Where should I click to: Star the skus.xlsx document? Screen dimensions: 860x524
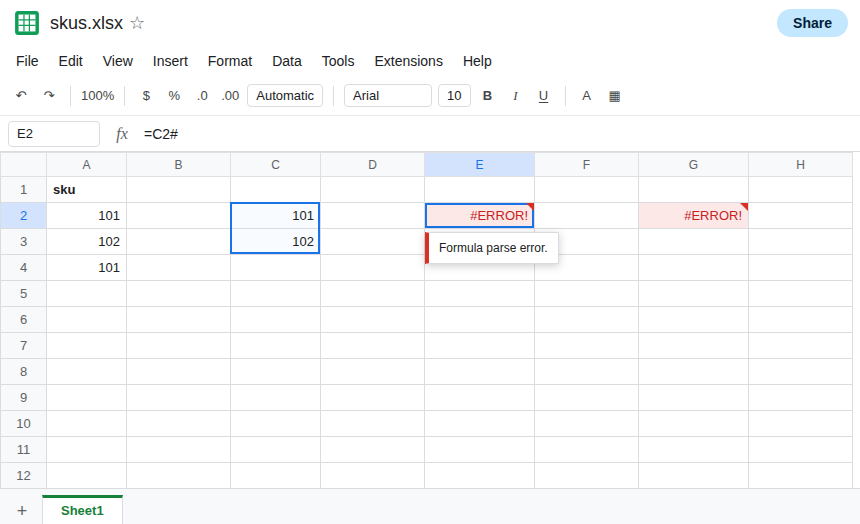[x=137, y=23]
